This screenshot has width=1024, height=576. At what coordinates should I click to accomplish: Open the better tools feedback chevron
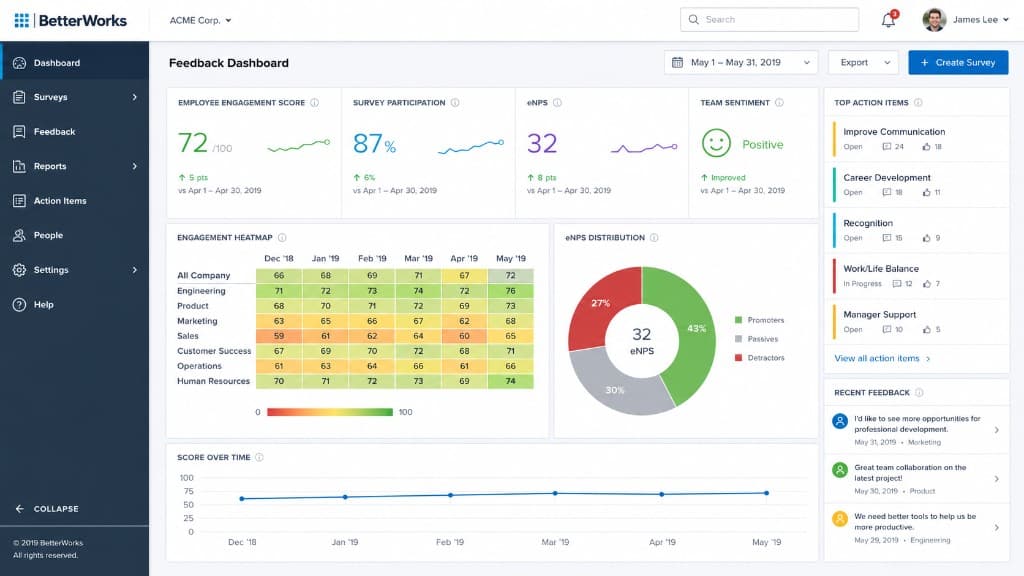click(x=997, y=527)
